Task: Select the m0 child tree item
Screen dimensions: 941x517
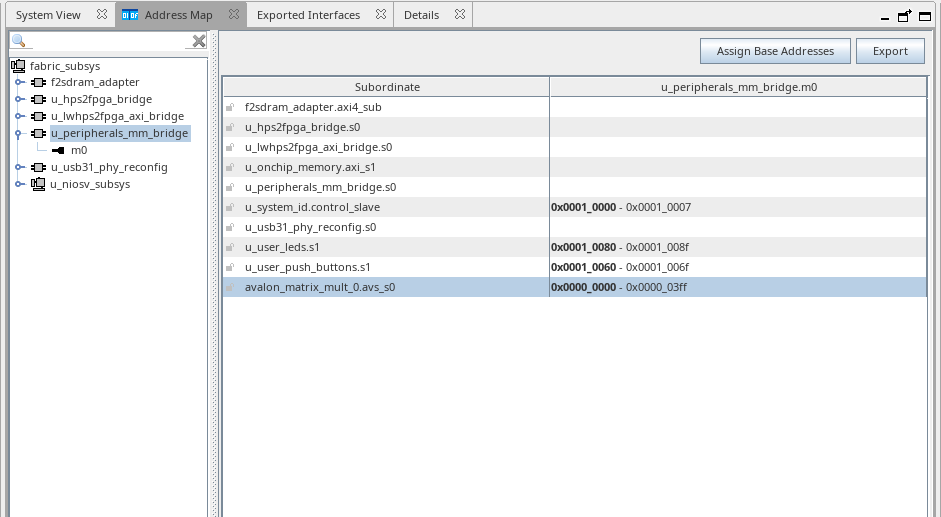Action: click(79, 150)
